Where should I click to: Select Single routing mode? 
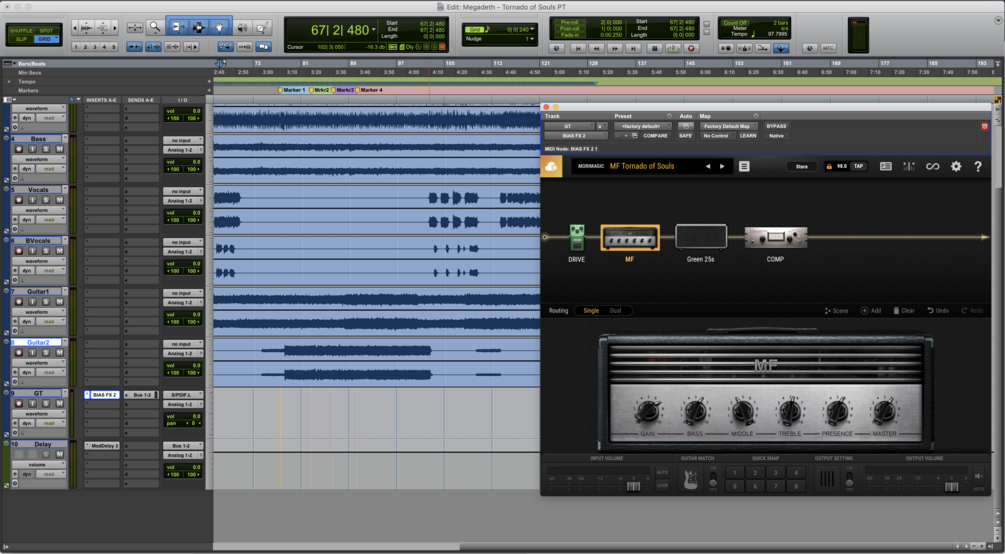(591, 310)
